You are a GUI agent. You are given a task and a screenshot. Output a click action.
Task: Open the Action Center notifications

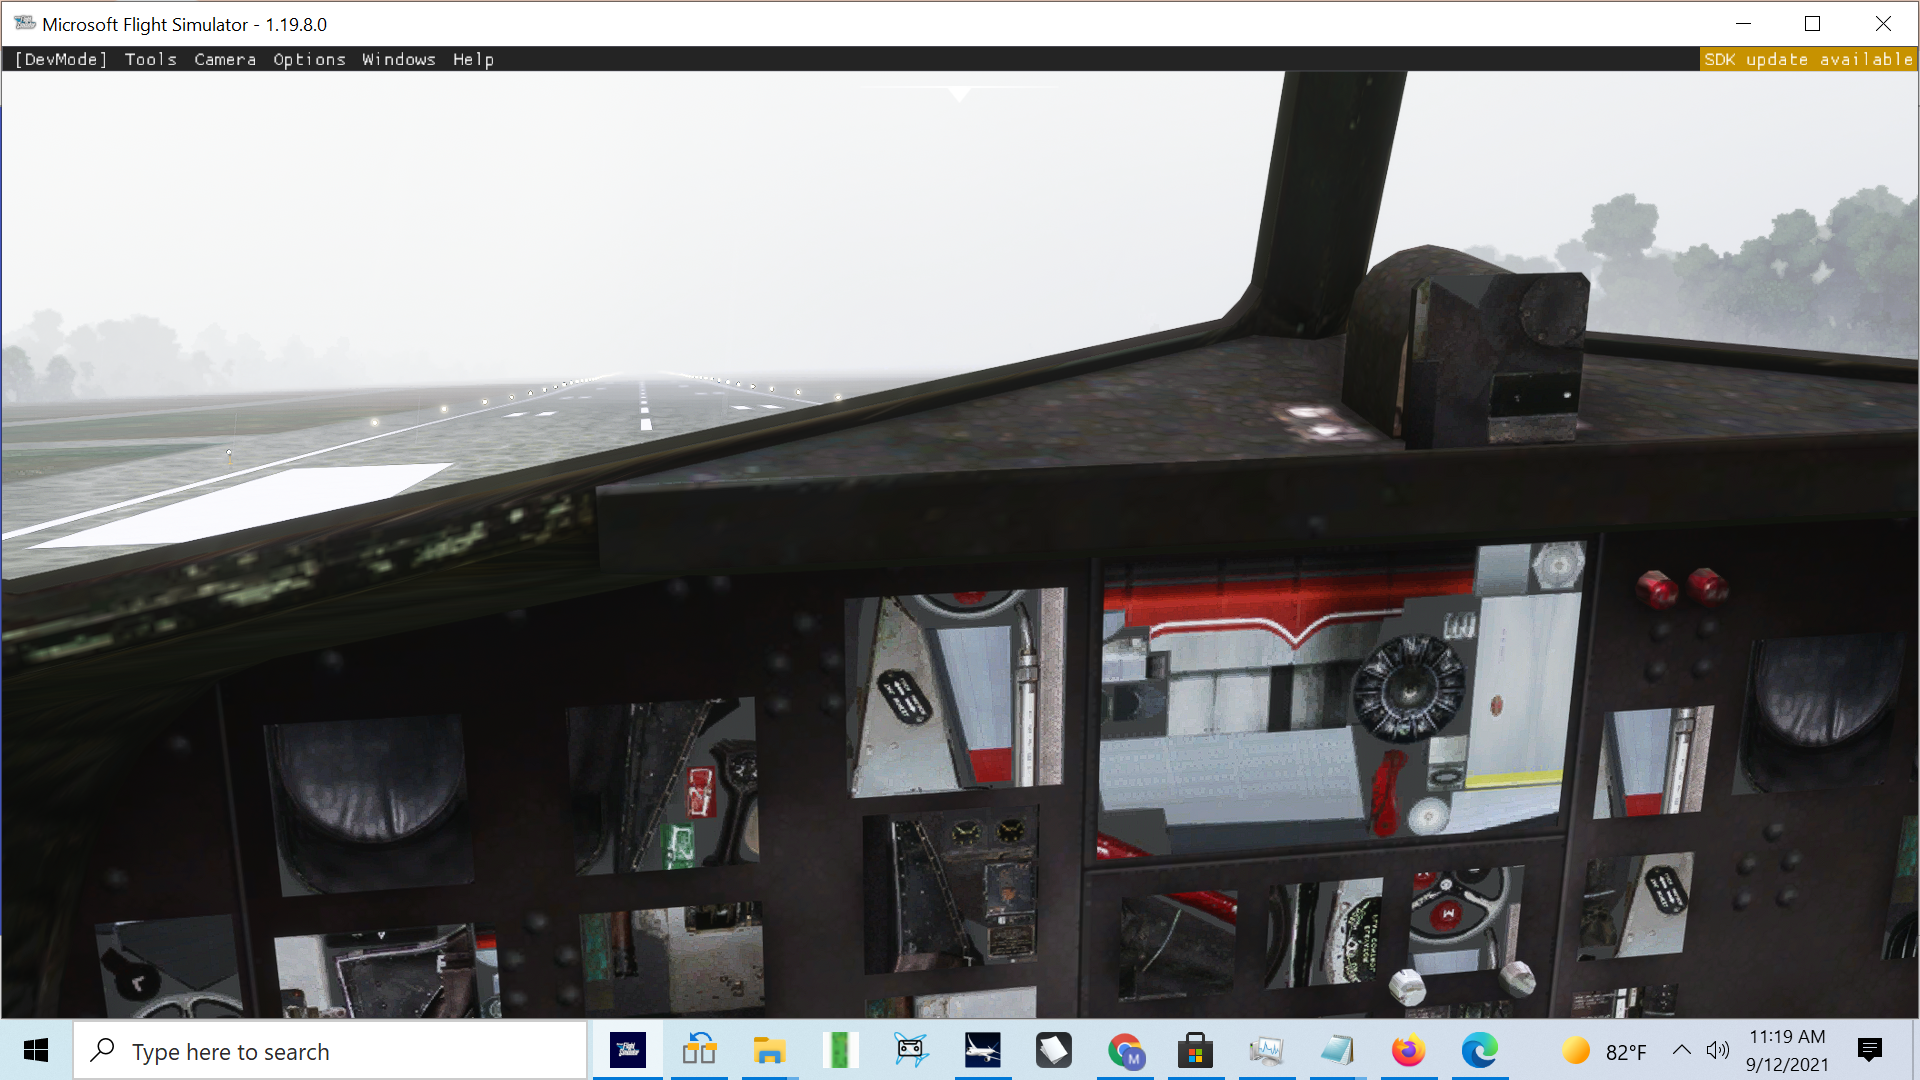click(1869, 1050)
